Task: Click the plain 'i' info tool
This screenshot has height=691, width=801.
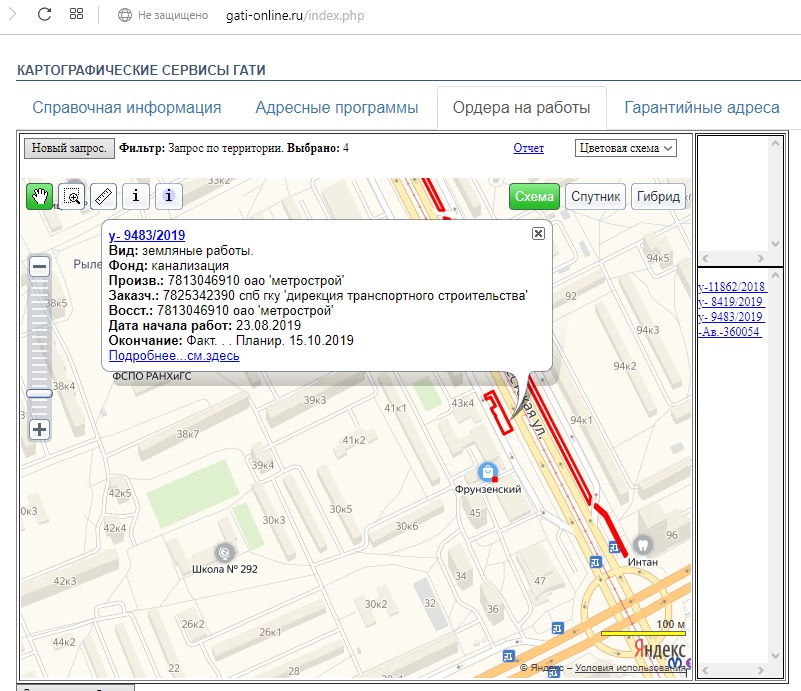Action: [136, 196]
